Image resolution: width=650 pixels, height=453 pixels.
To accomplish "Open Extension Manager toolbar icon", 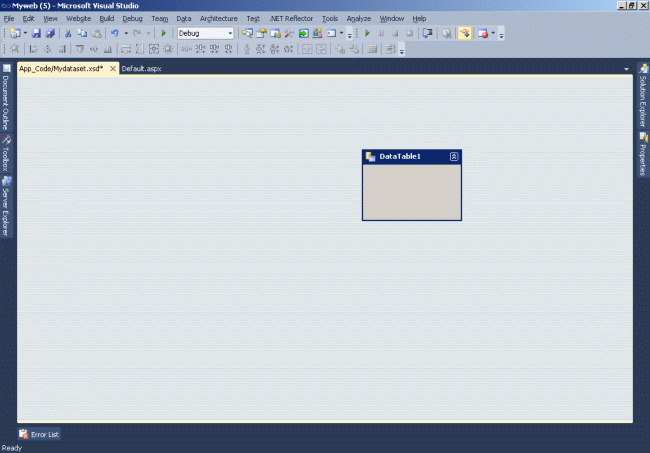I will [x=318, y=33].
